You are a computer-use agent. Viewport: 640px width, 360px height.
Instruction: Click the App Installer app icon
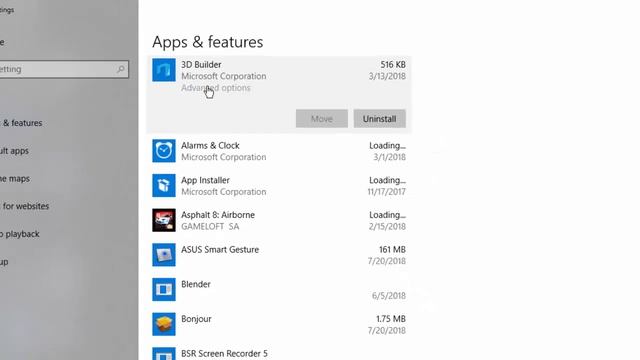point(164,185)
